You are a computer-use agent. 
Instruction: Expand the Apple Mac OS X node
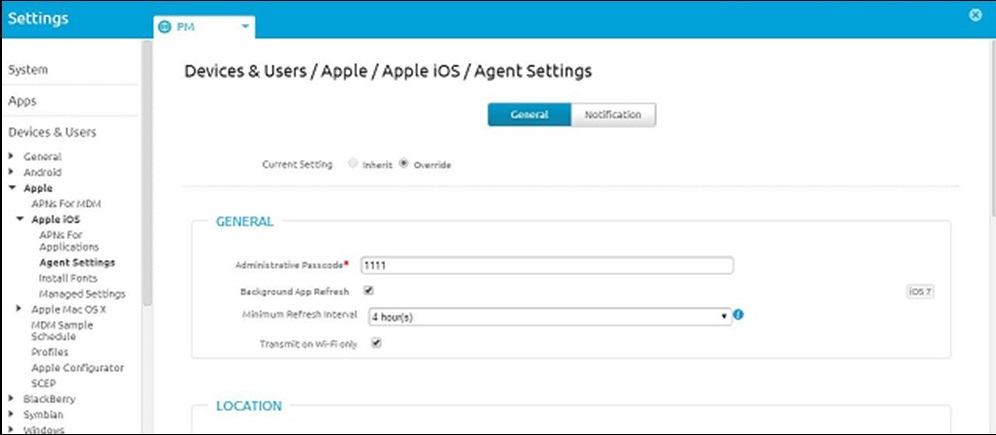tap(19, 309)
